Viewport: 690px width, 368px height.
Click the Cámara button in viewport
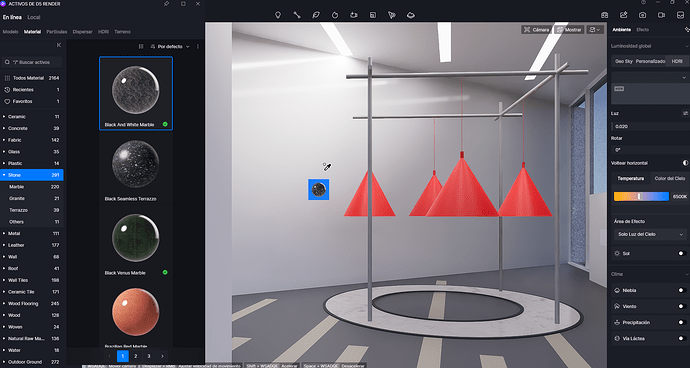[x=536, y=29]
